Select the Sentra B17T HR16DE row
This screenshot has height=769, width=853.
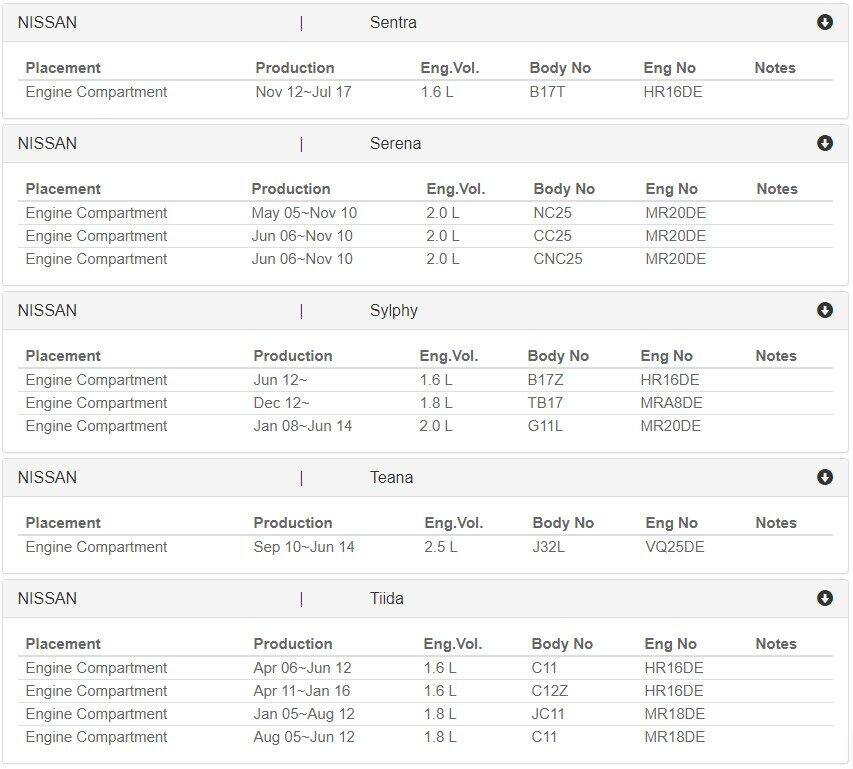[x=425, y=92]
